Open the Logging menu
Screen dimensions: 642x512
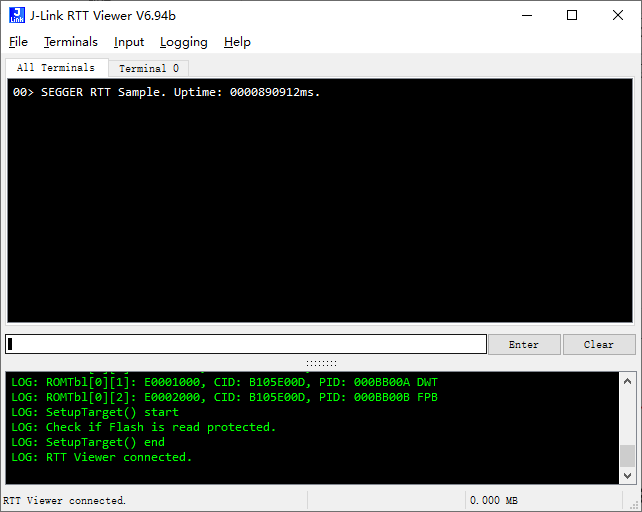click(183, 42)
